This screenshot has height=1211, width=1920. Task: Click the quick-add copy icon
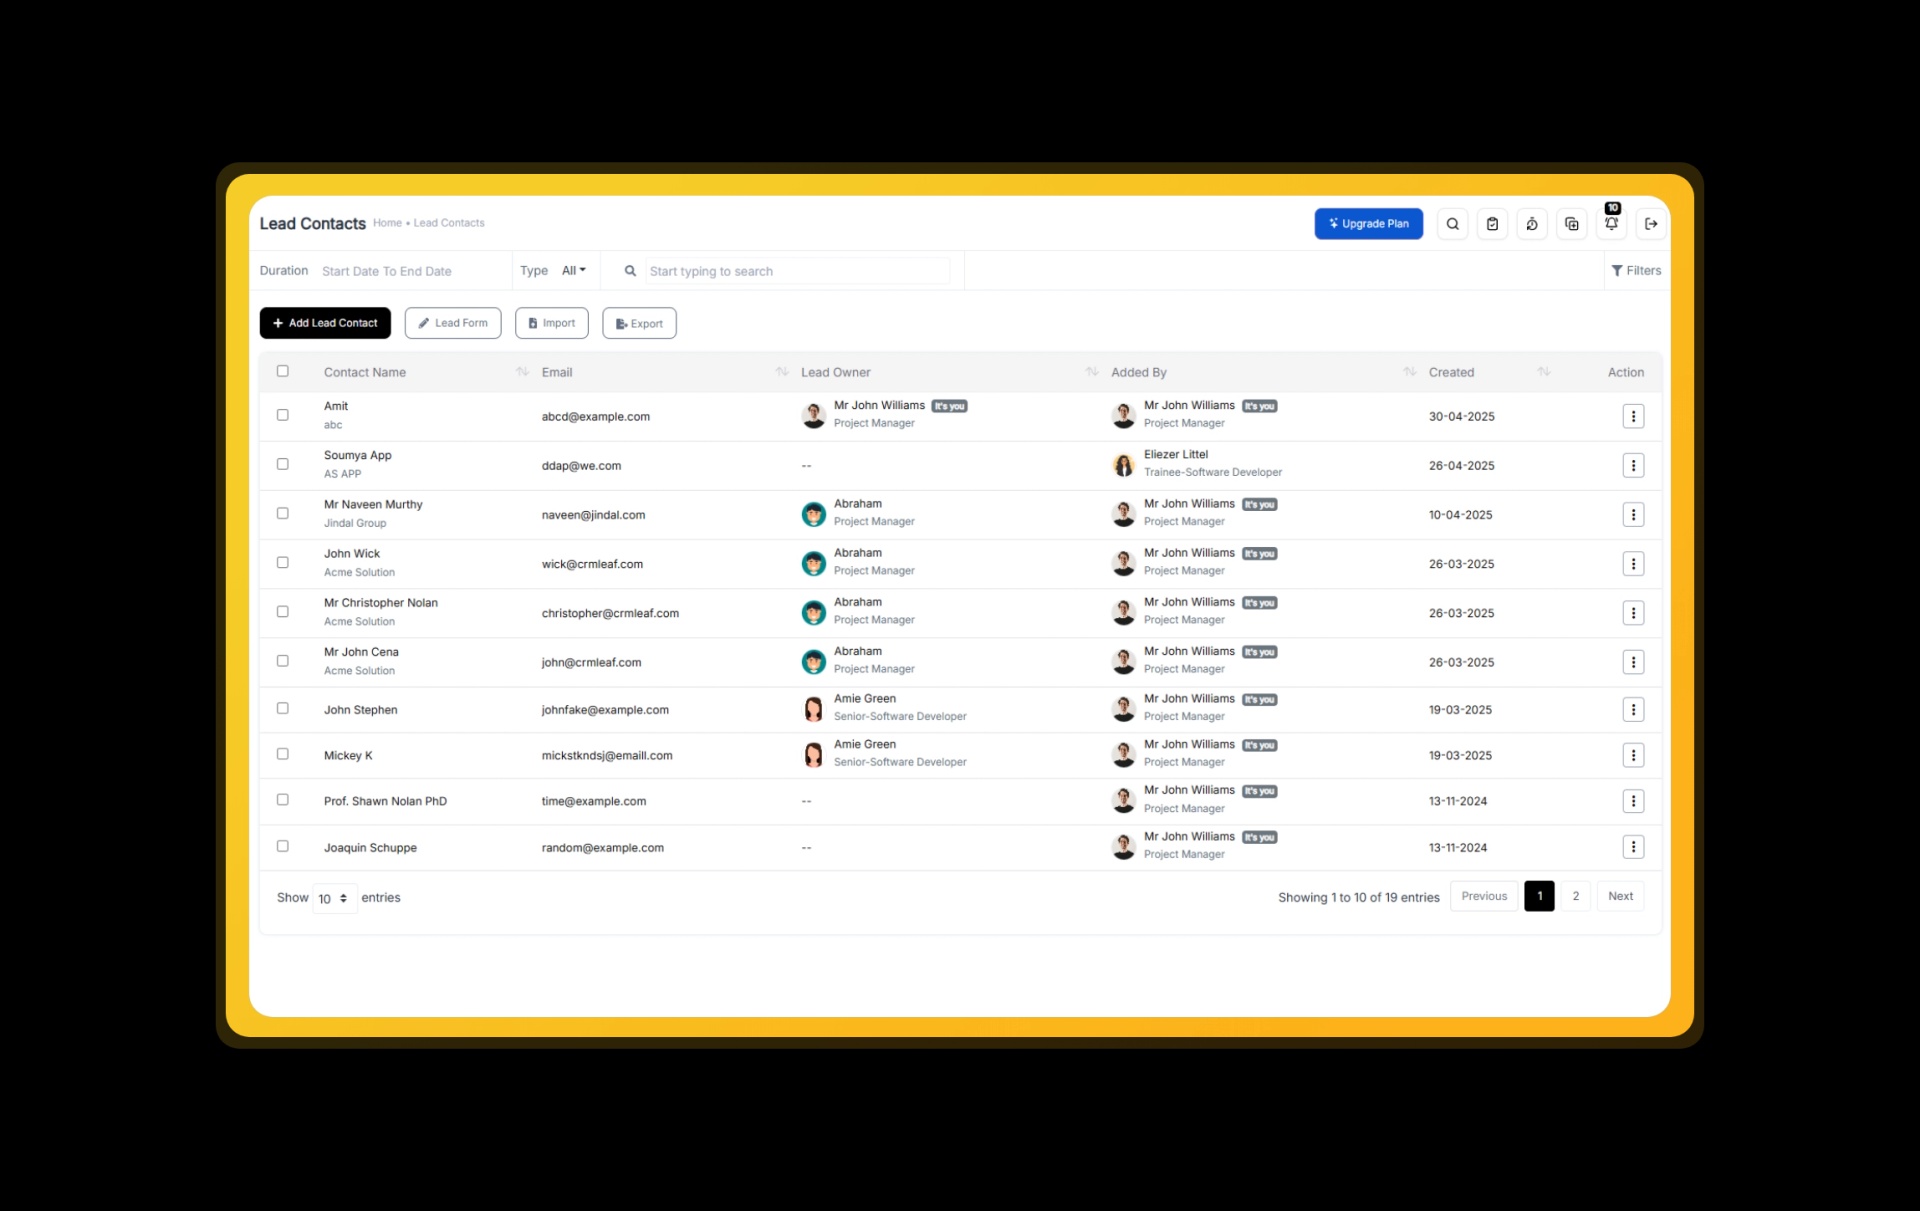[1571, 223]
